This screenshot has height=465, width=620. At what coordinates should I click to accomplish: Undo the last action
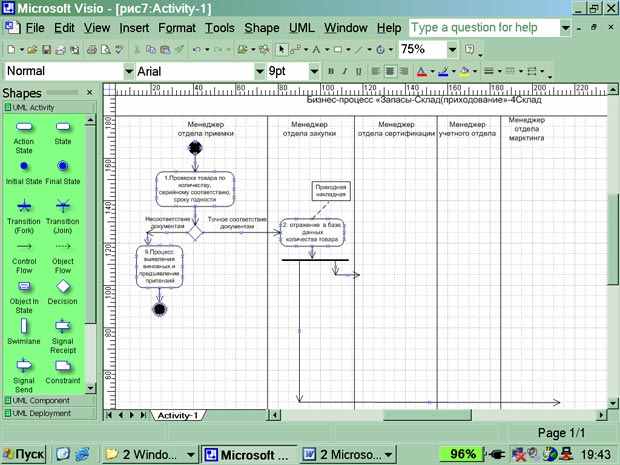coord(197,49)
